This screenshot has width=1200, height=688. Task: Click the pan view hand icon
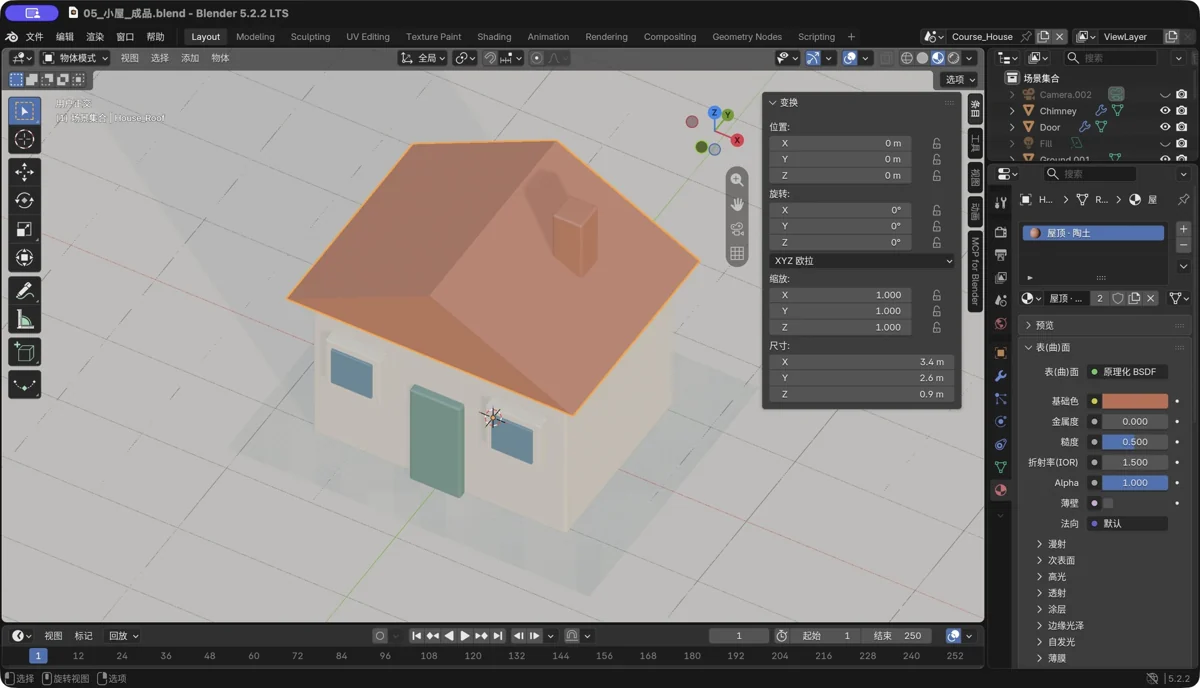pos(737,204)
